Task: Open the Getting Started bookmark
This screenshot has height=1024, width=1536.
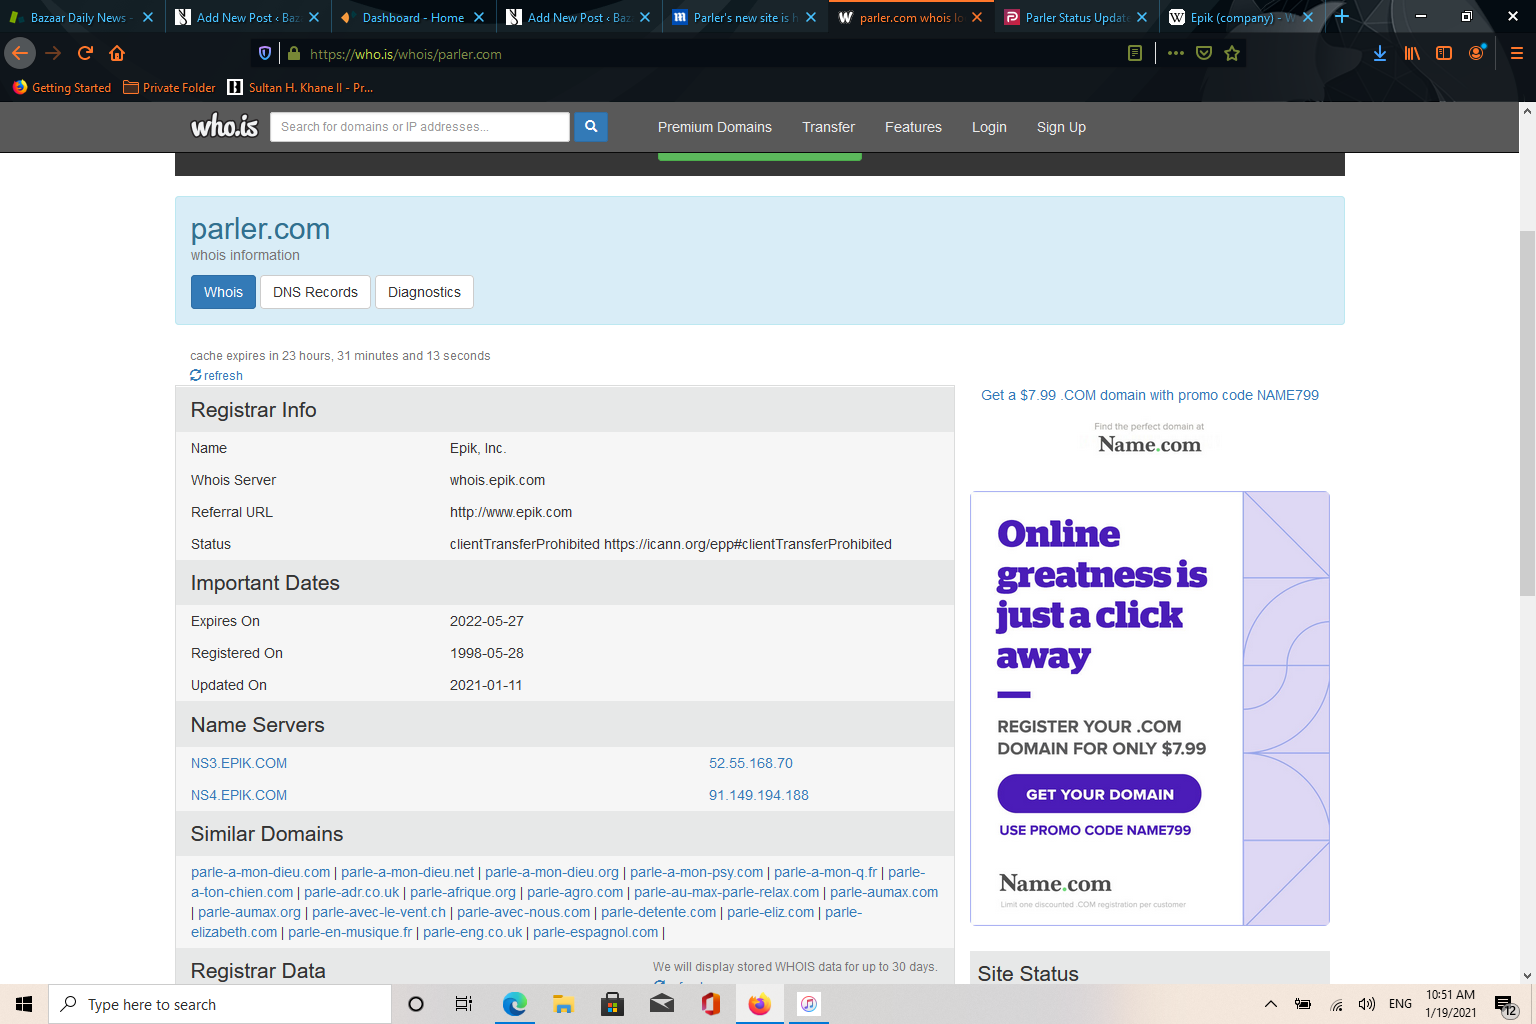Action: pos(62,87)
